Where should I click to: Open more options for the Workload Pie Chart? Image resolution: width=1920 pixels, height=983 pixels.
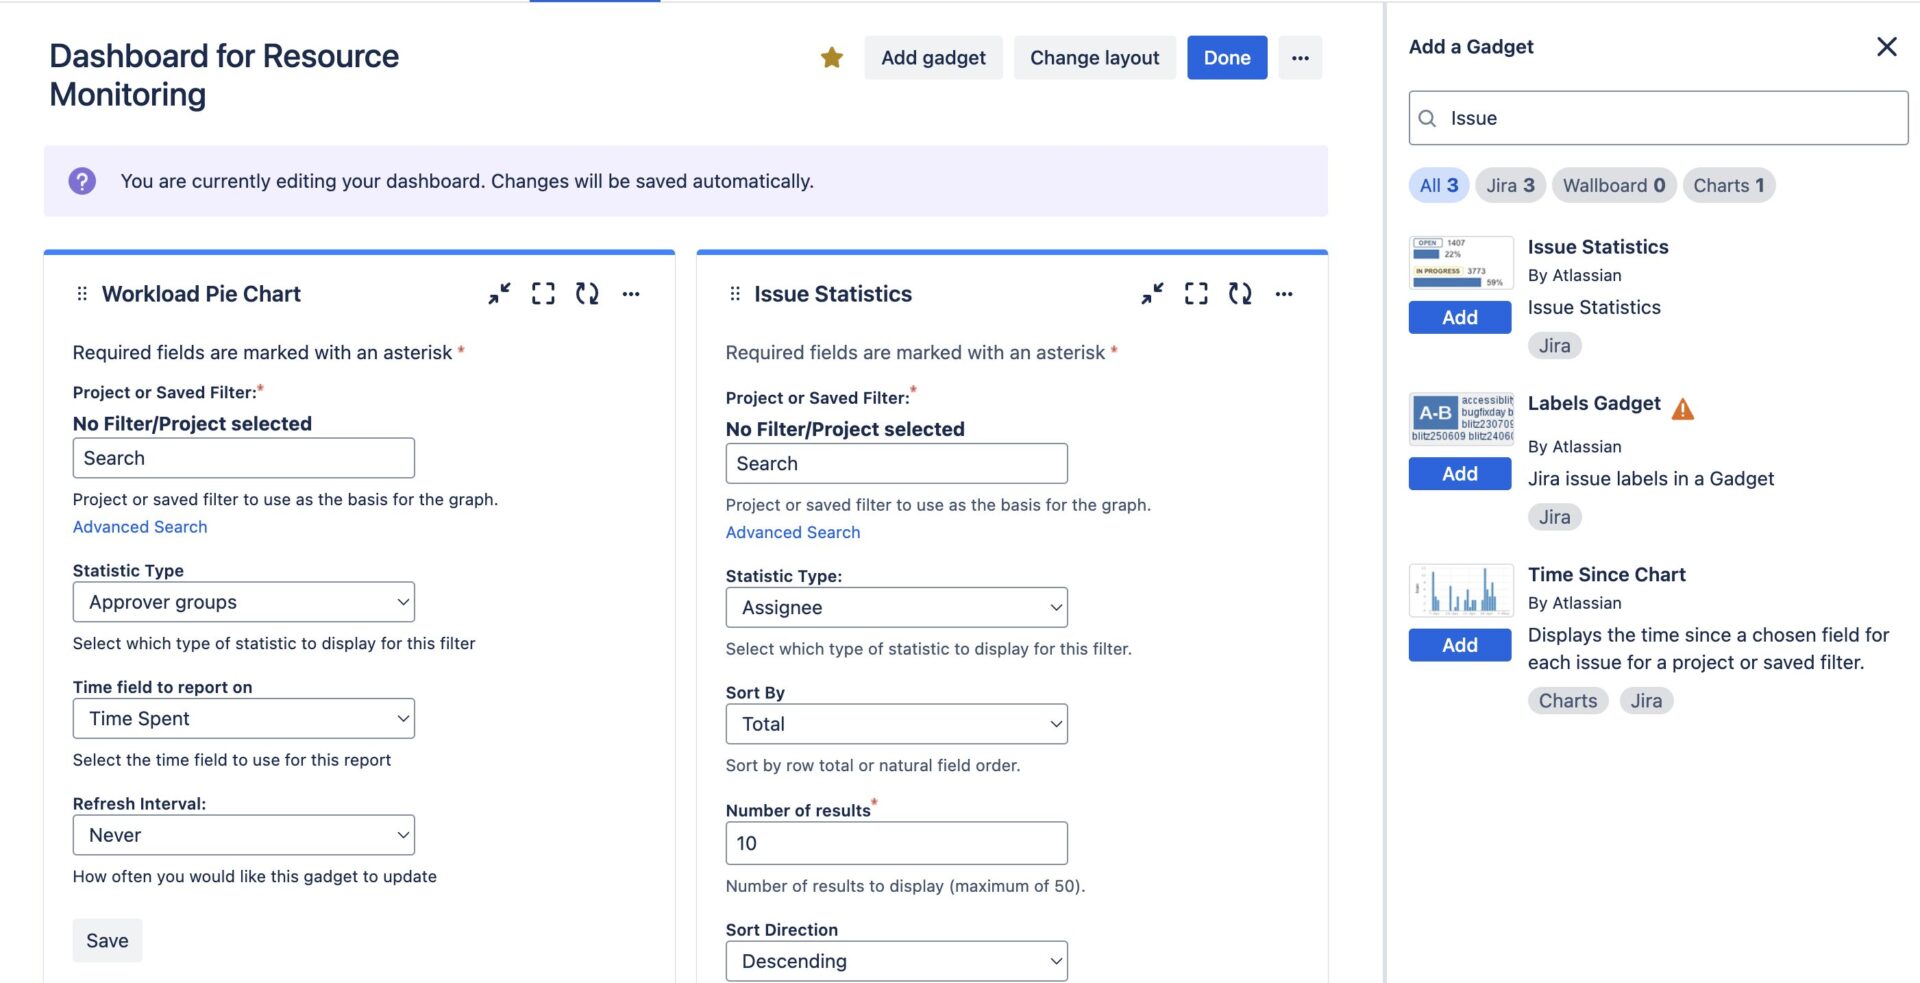click(631, 293)
